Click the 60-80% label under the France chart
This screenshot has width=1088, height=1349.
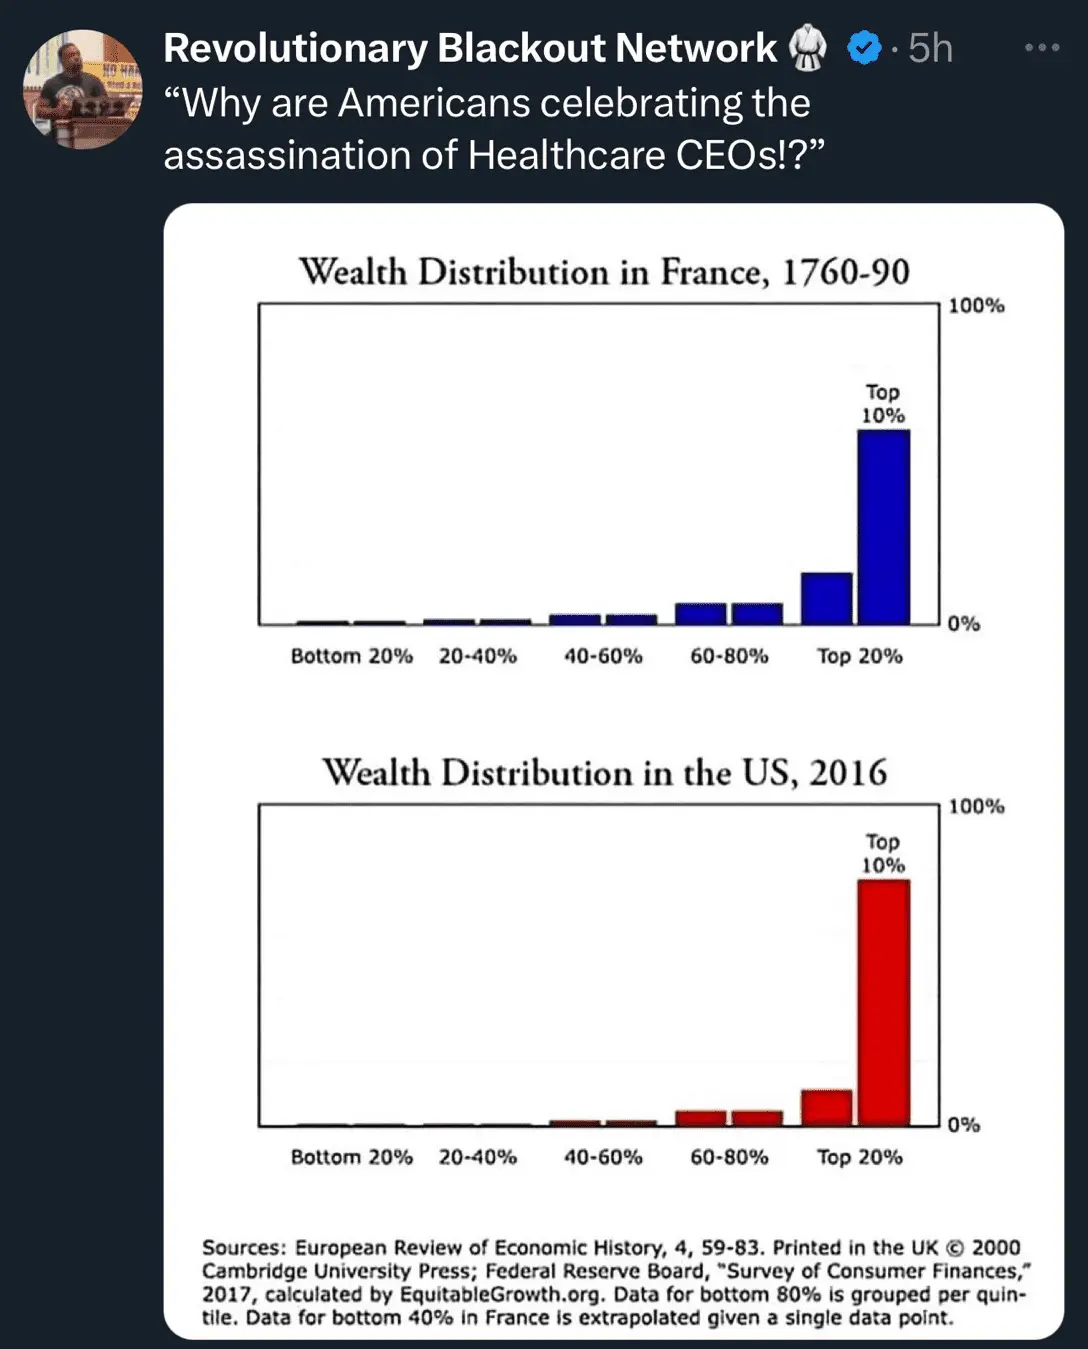[729, 656]
